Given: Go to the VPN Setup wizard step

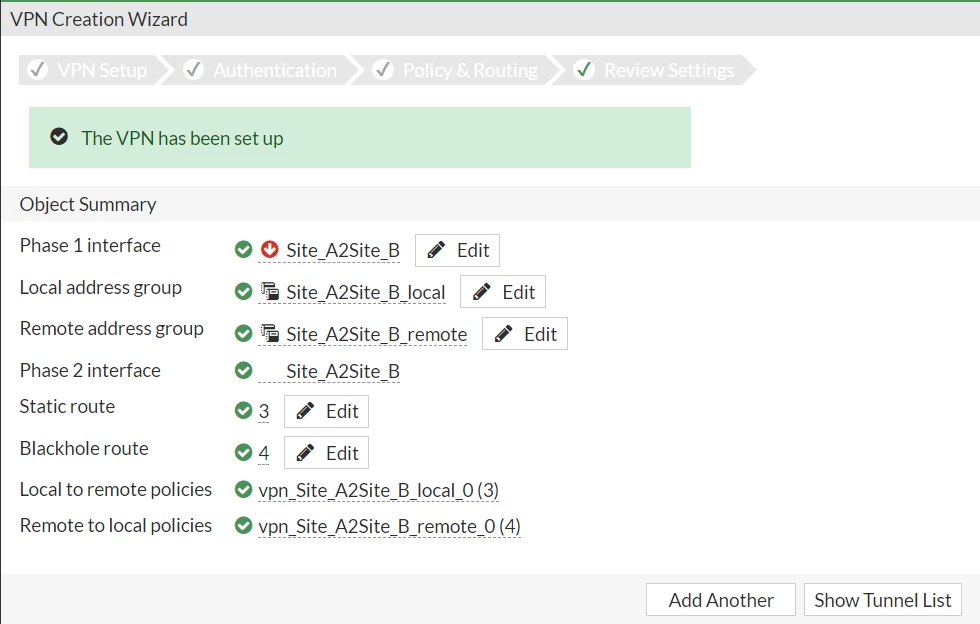Looking at the screenshot, I should coord(89,70).
